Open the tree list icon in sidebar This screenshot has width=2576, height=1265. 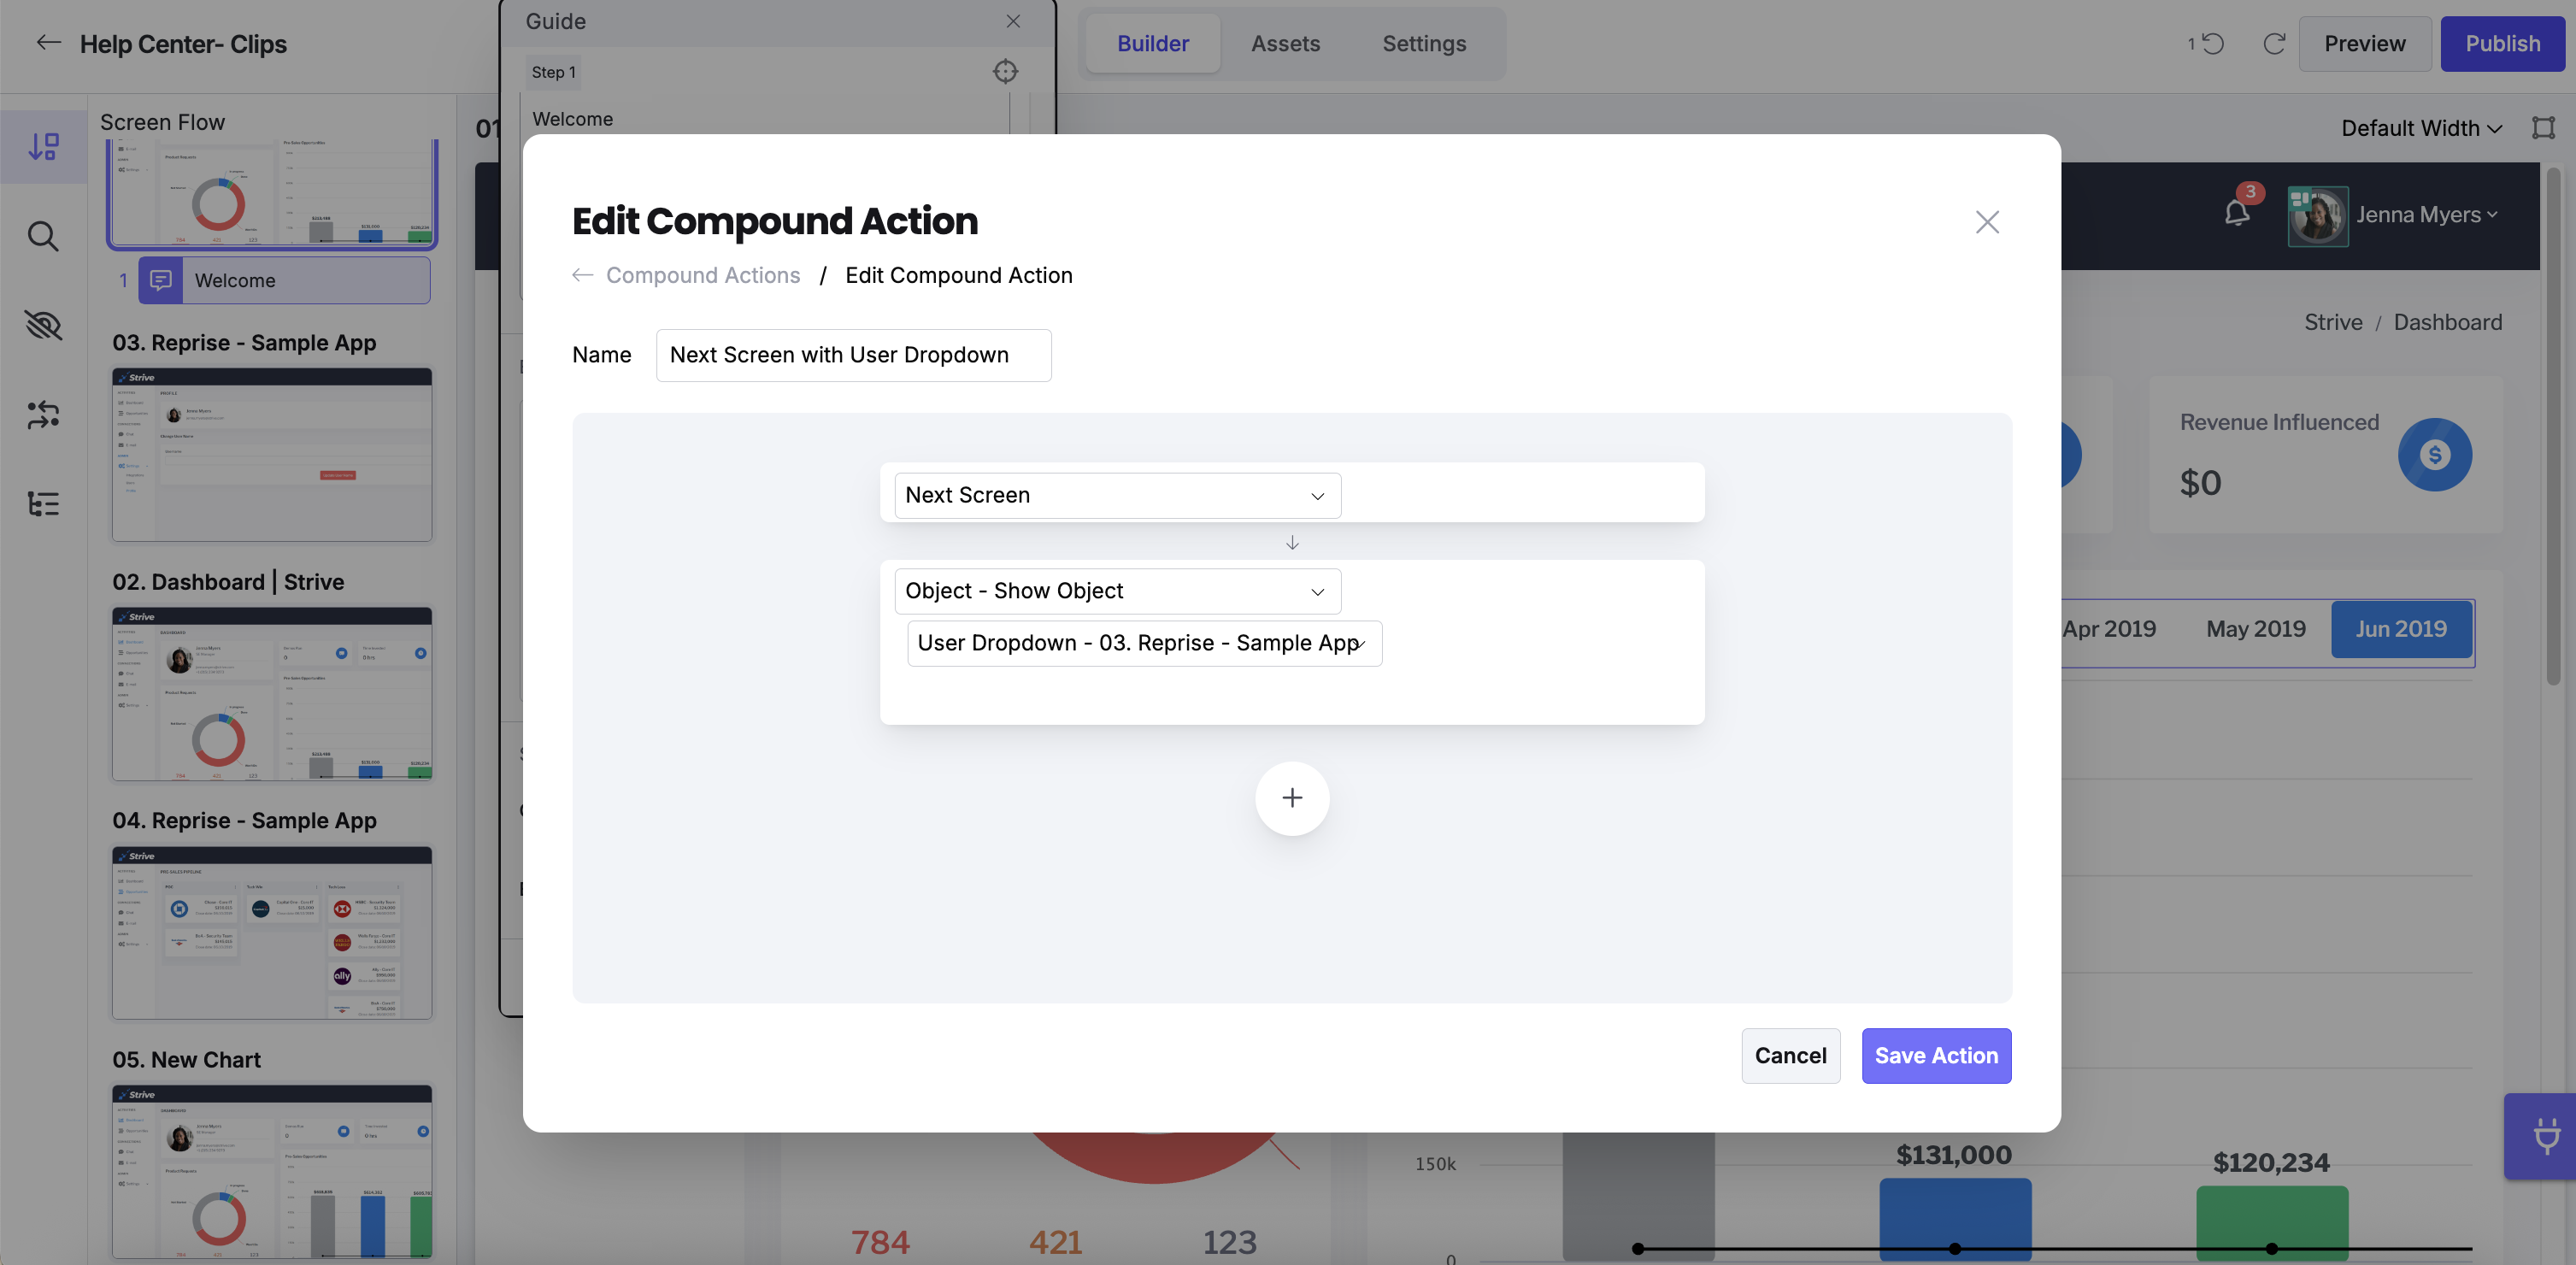[x=43, y=503]
